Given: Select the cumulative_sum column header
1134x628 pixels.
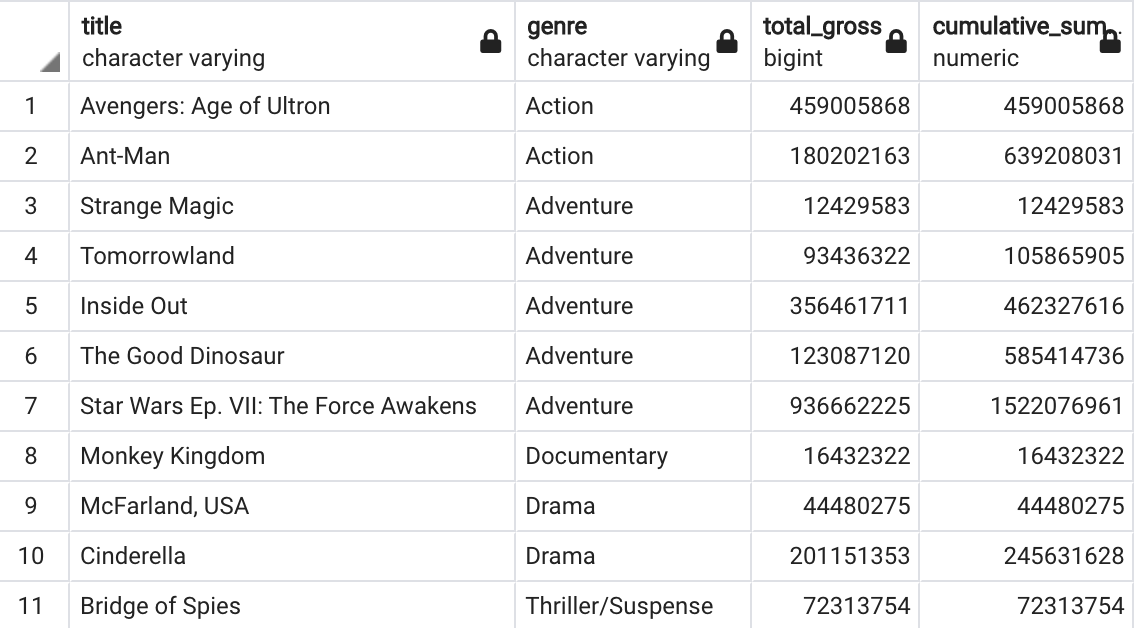Looking at the screenshot, I should pyautogui.click(x=1010, y=42).
